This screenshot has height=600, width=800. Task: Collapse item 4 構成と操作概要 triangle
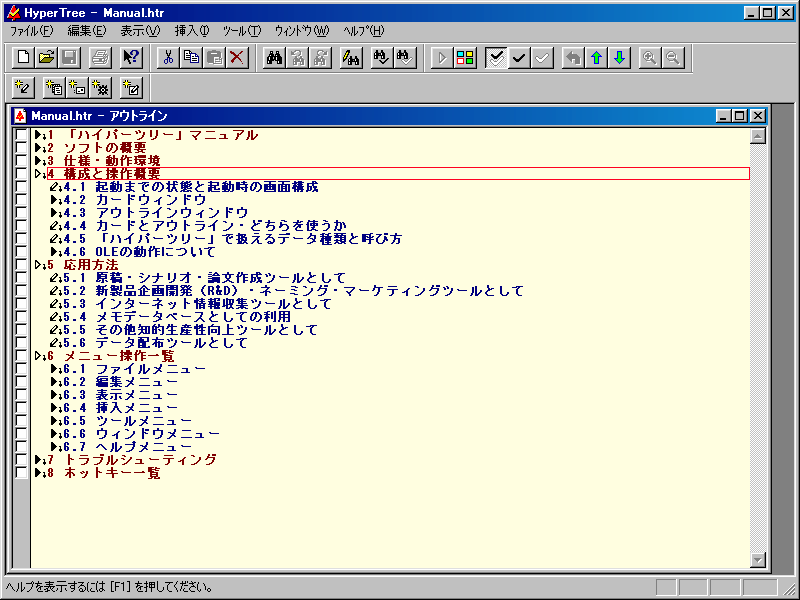38,174
